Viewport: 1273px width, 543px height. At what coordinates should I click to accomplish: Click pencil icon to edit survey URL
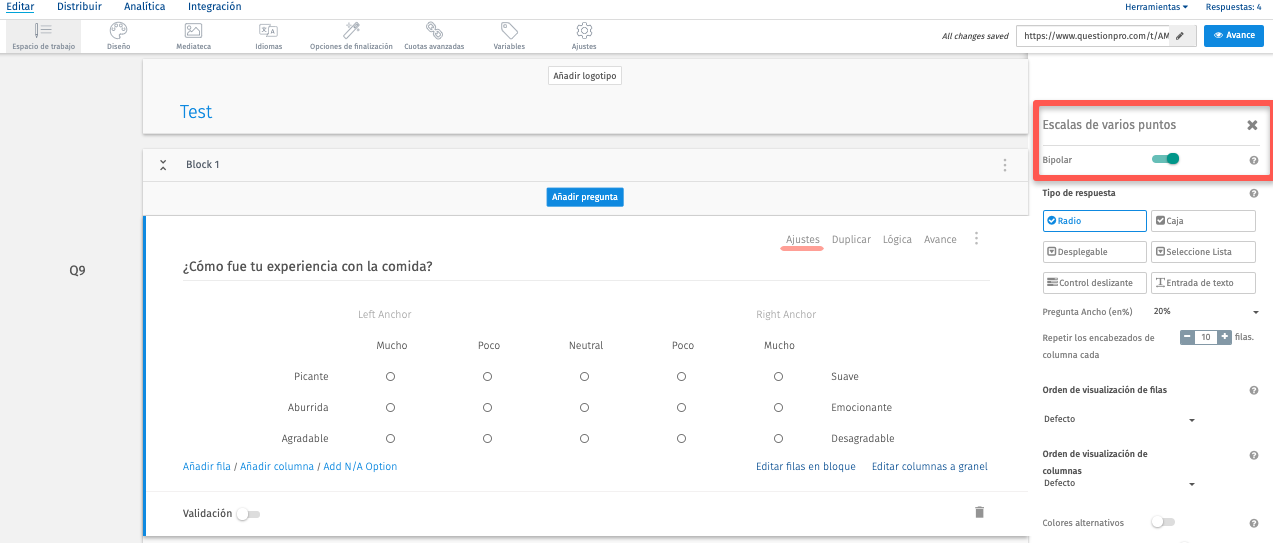(1180, 35)
